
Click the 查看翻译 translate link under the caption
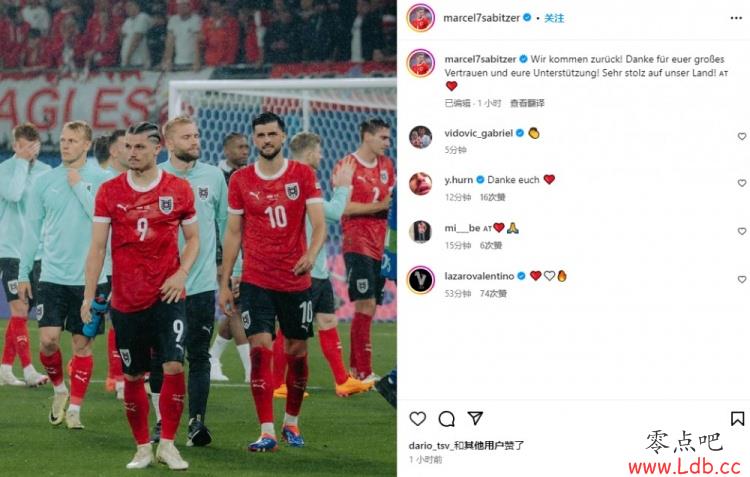pyautogui.click(x=527, y=103)
